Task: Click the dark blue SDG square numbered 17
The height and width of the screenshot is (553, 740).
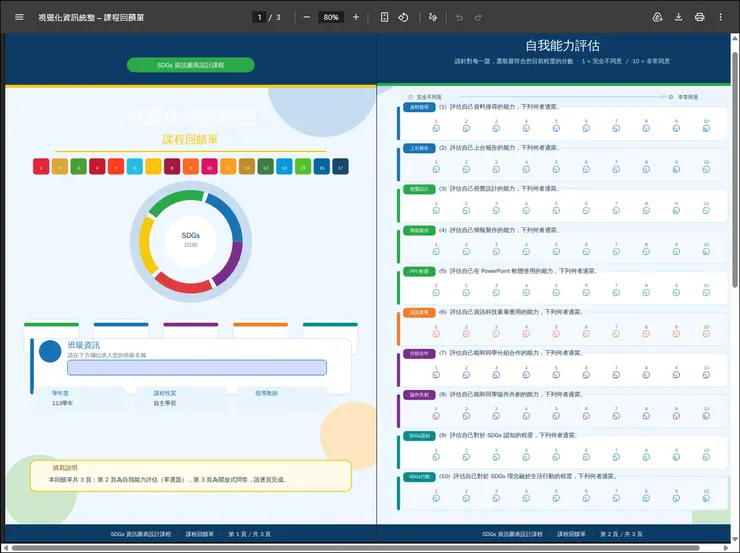Action: click(340, 167)
